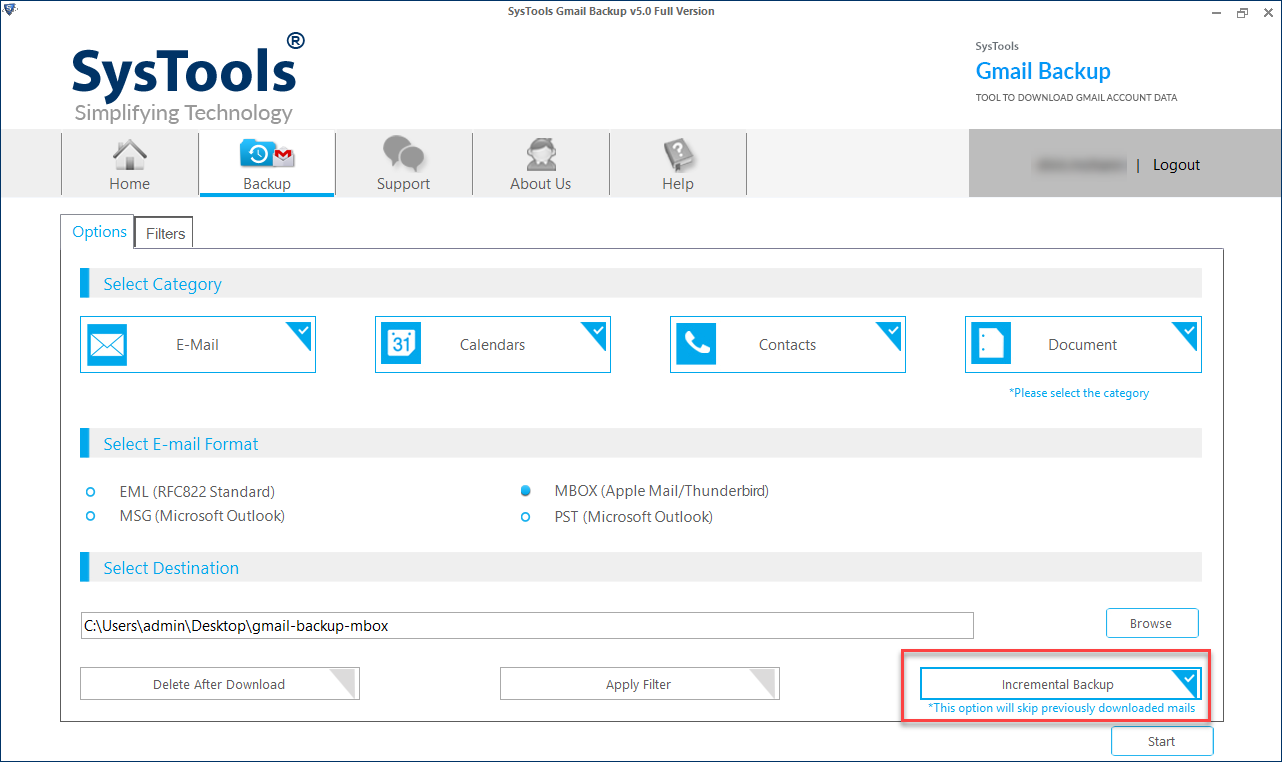Viewport: 1282px width, 762px height.
Task: Click the Document file icon
Action: click(x=991, y=345)
